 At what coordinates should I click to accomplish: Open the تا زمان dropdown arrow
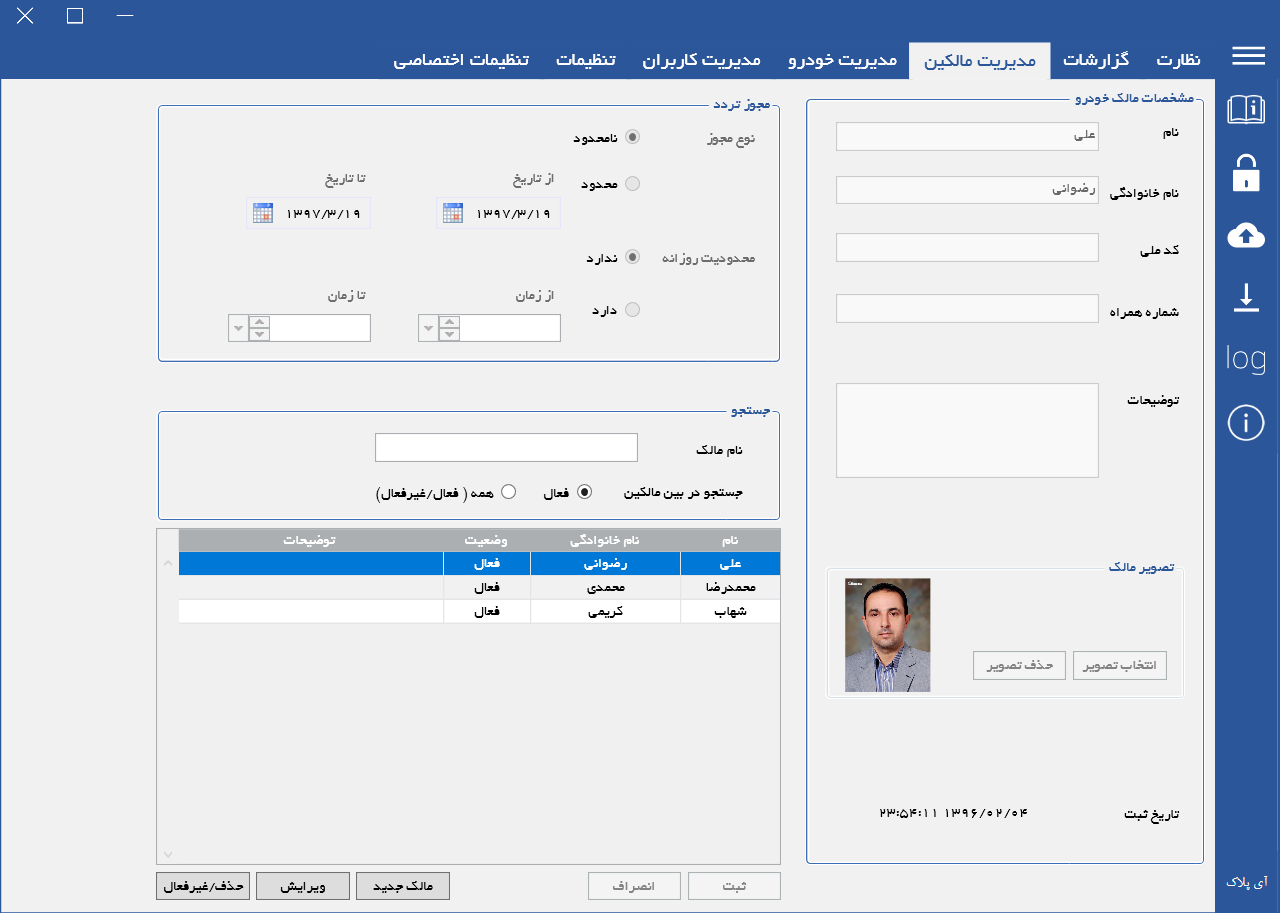pyautogui.click(x=238, y=328)
